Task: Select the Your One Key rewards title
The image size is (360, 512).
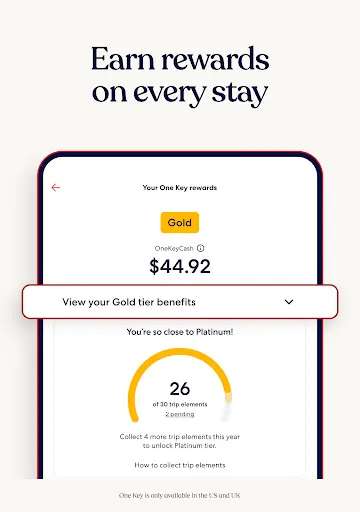Action: tap(180, 188)
